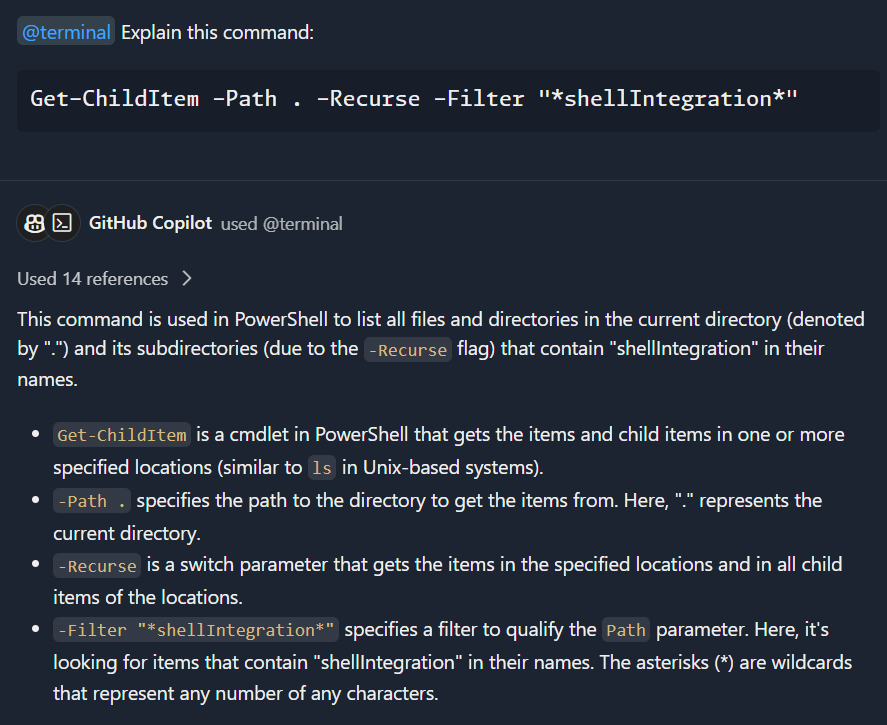
Task: Click the first bullet explaining Get-ChildItem
Action: [x=448, y=450]
